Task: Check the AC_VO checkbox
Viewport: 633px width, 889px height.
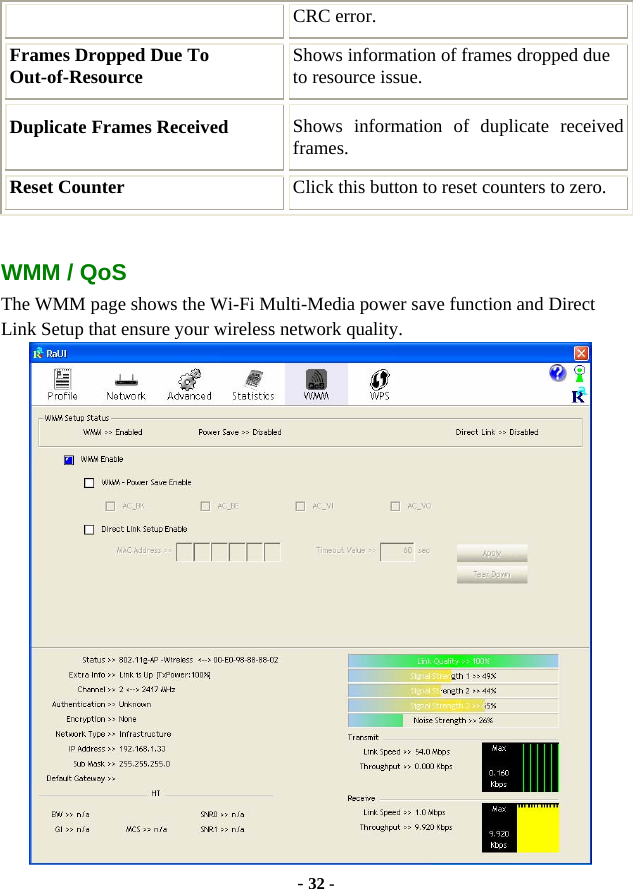Action: (x=395, y=506)
